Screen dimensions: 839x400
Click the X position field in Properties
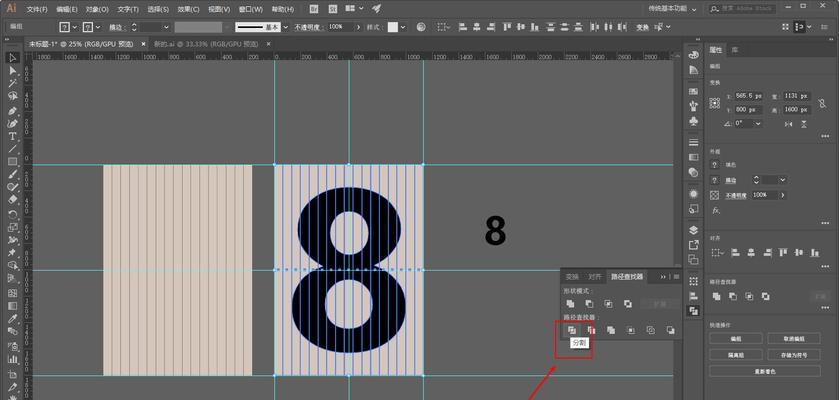coord(748,96)
